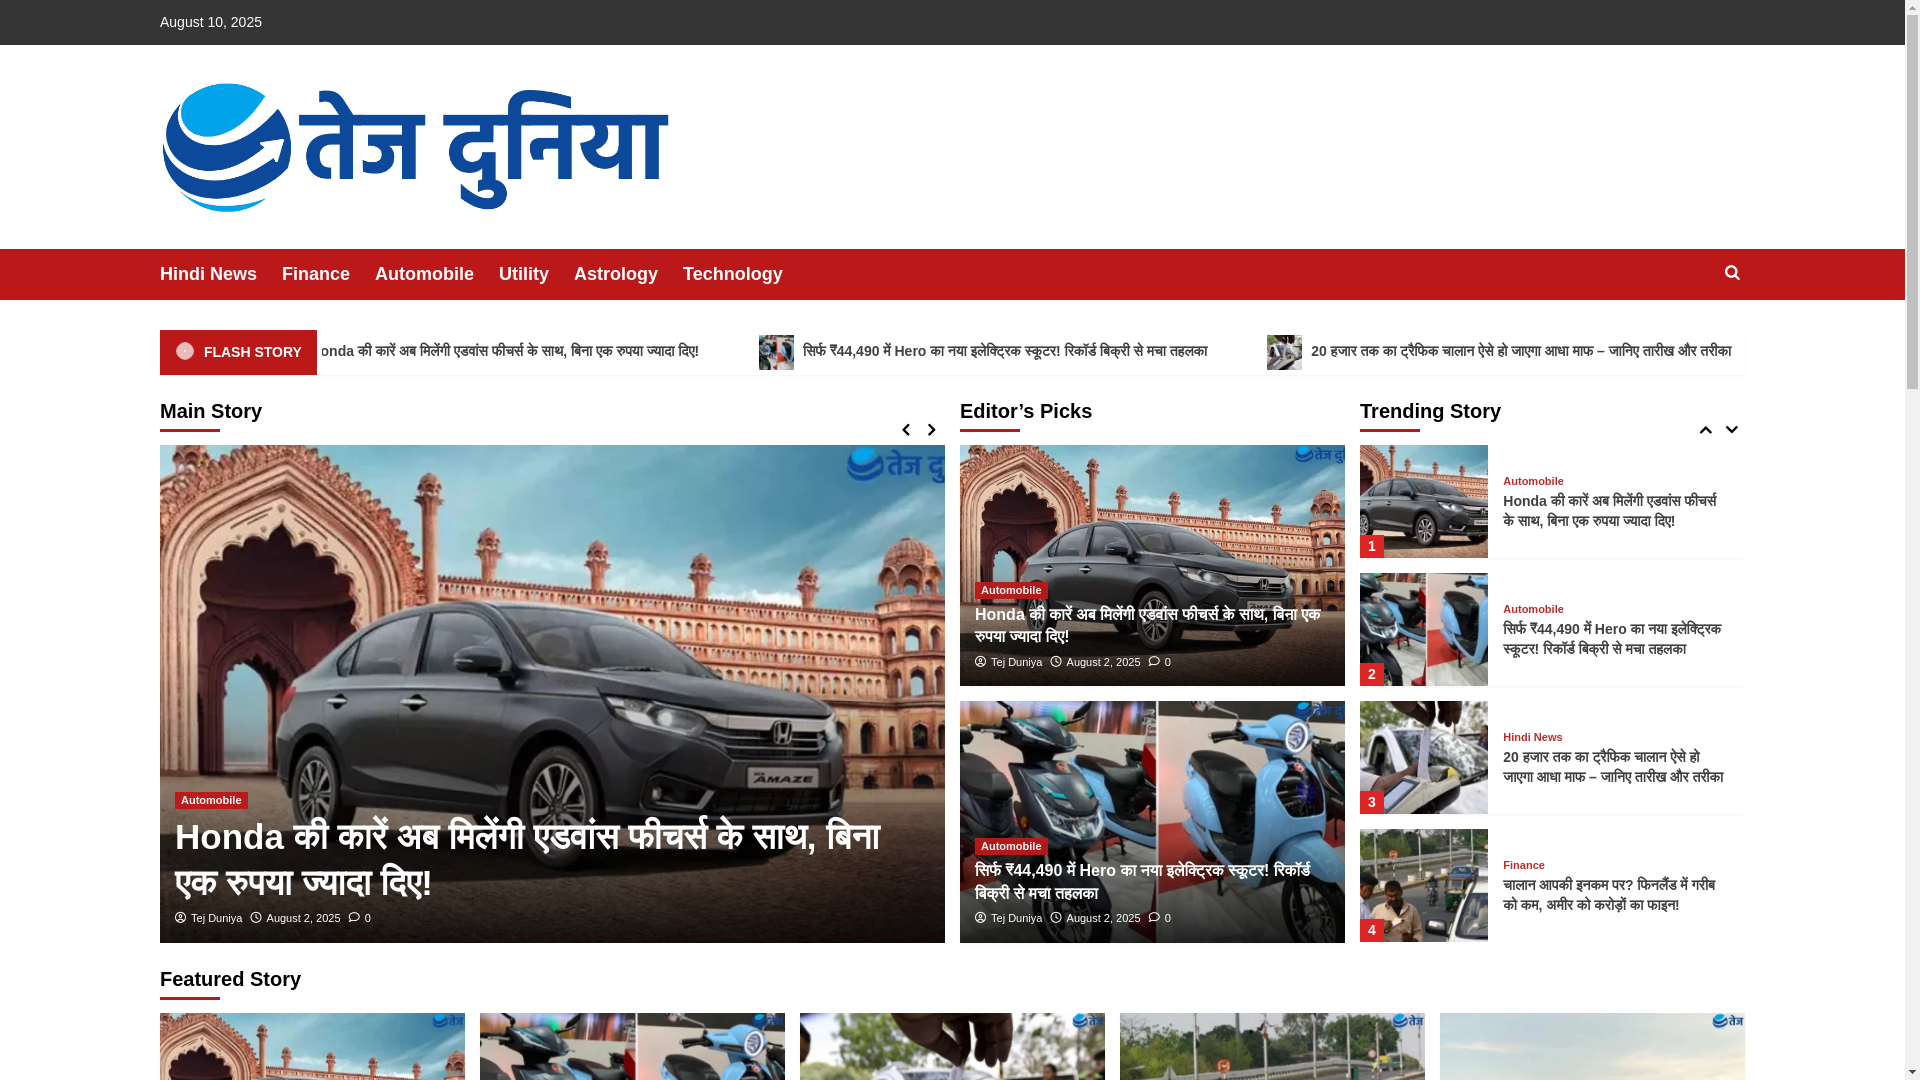
Task: Open trending story 2 scooter thumbnail
Action: click(x=1424, y=629)
